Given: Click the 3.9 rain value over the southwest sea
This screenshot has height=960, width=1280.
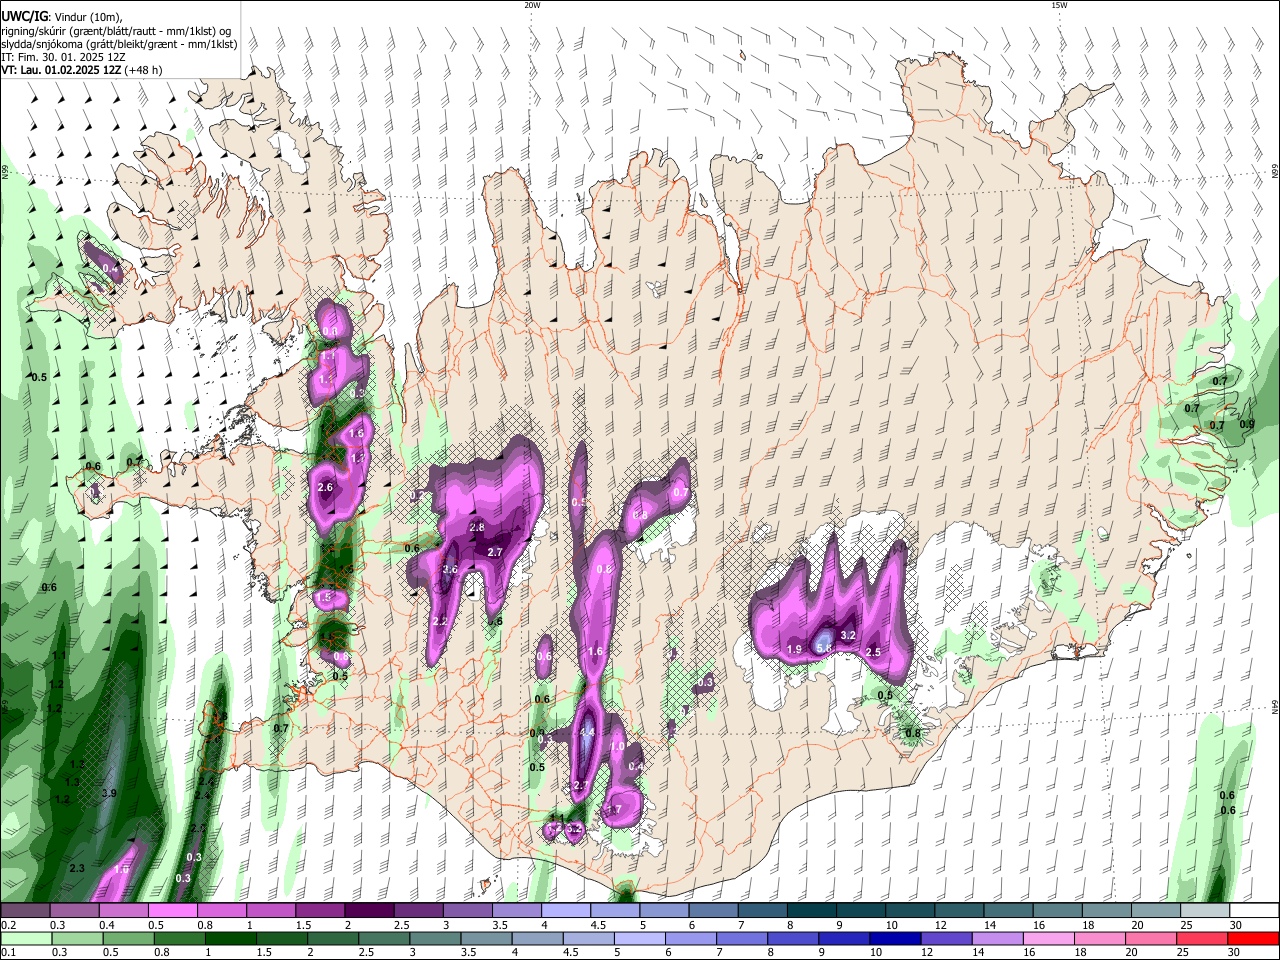Looking at the screenshot, I should (110, 793).
